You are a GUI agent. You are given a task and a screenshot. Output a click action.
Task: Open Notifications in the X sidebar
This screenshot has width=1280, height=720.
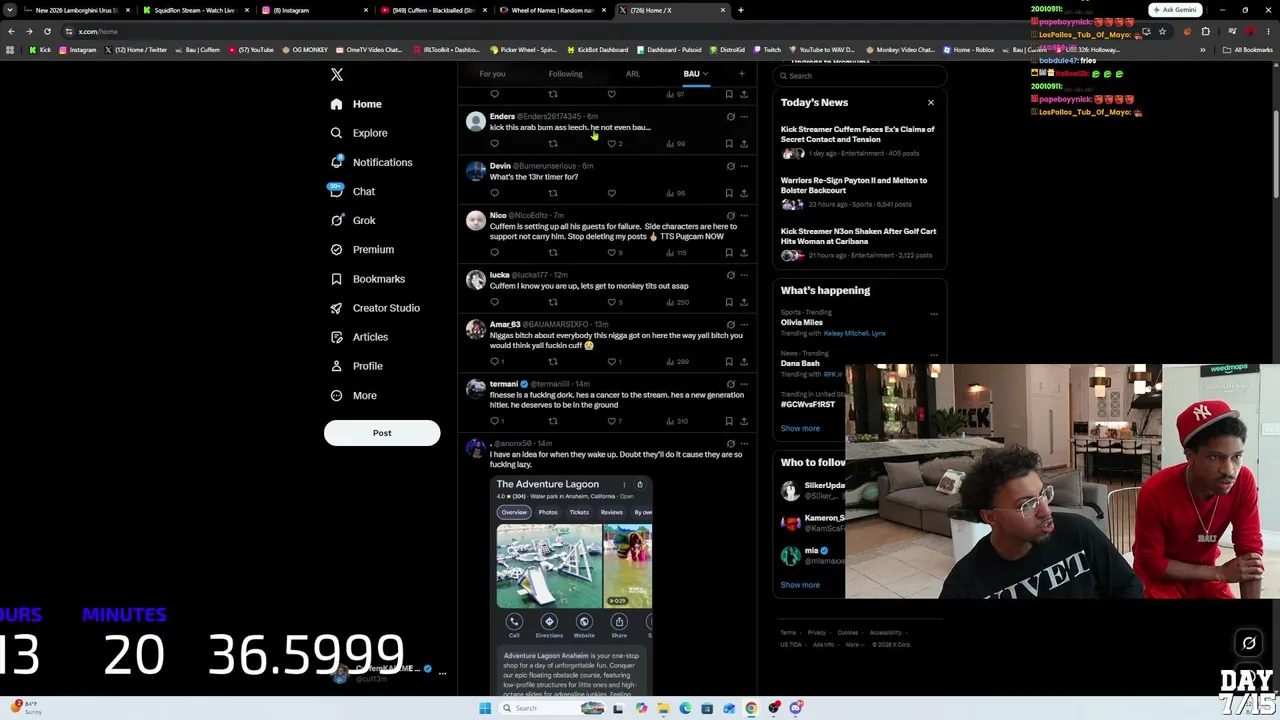coord(370,162)
